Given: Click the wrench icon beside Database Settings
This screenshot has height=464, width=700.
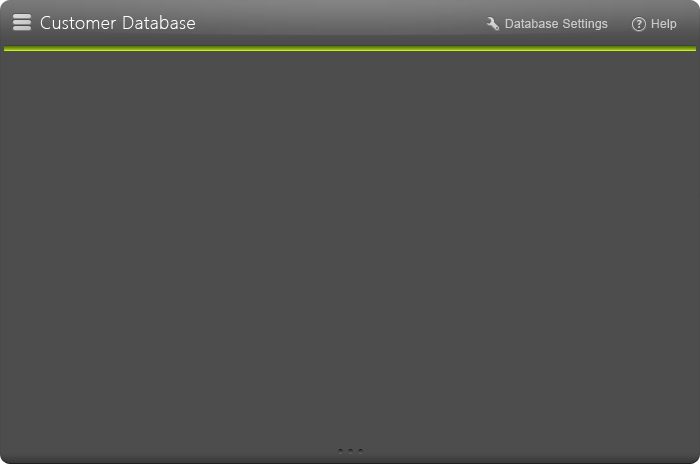Looking at the screenshot, I should [x=493, y=24].
